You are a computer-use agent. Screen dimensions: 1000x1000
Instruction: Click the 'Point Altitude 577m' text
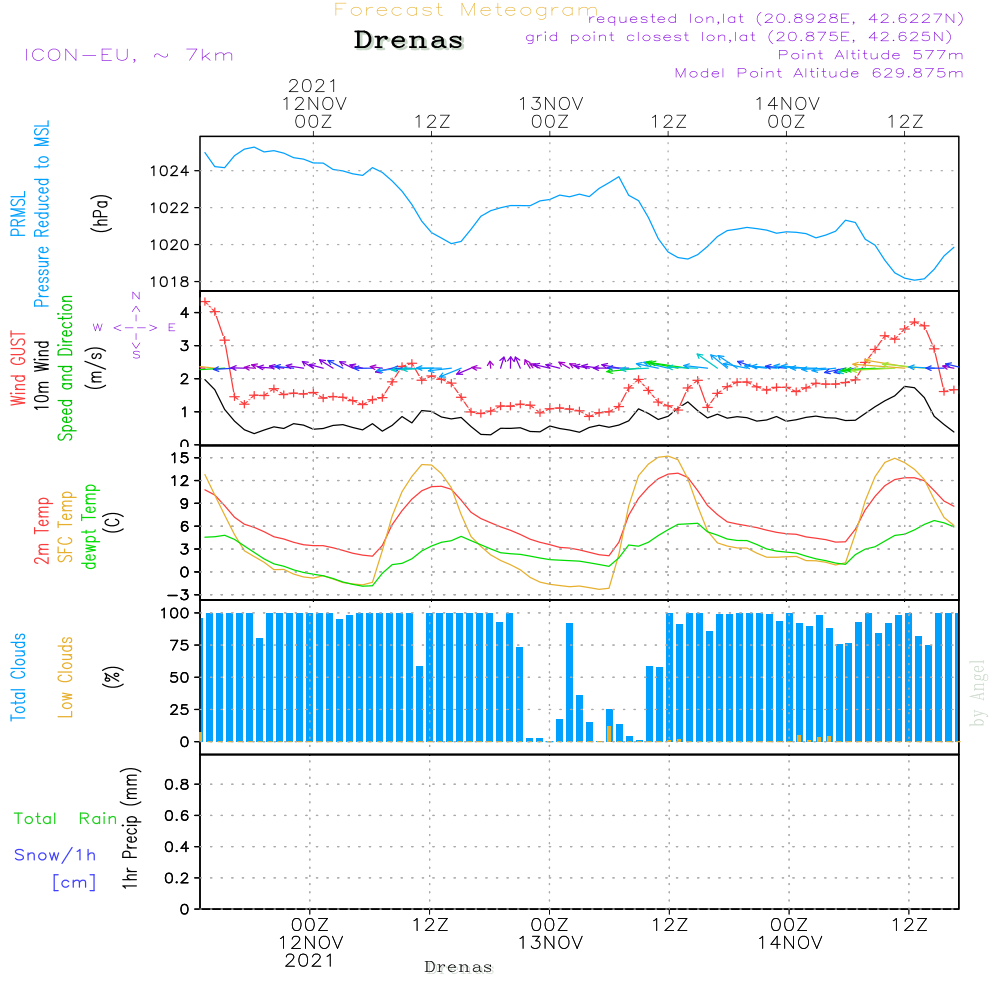click(x=870, y=55)
